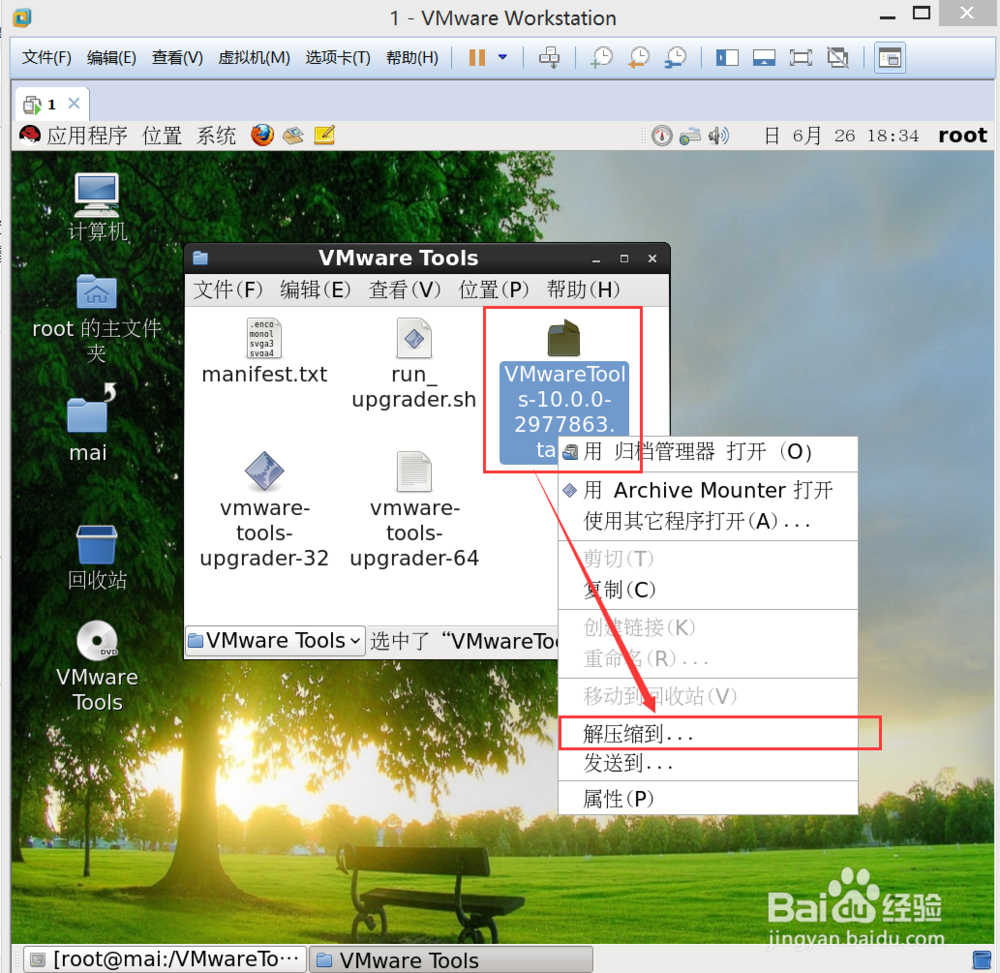Viewport: 1000px width, 973px height.
Task: Send Ctrl+Alt+Del to the guest
Action: pyautogui.click(x=549, y=58)
